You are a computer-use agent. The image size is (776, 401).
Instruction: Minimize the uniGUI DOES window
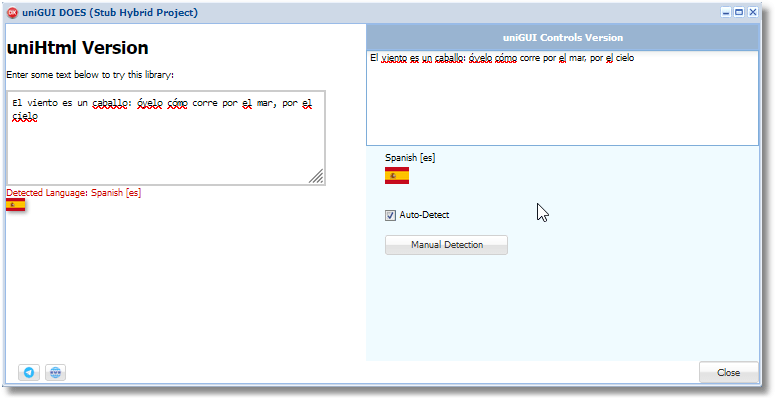[726, 12]
